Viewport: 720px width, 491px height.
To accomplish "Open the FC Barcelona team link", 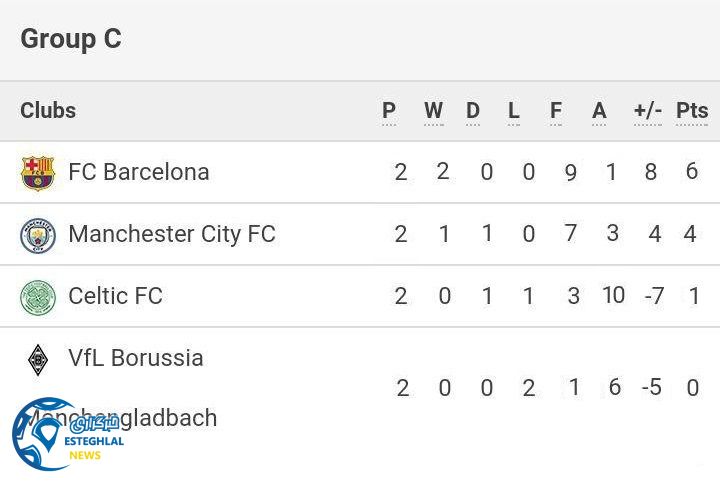I will [x=138, y=172].
